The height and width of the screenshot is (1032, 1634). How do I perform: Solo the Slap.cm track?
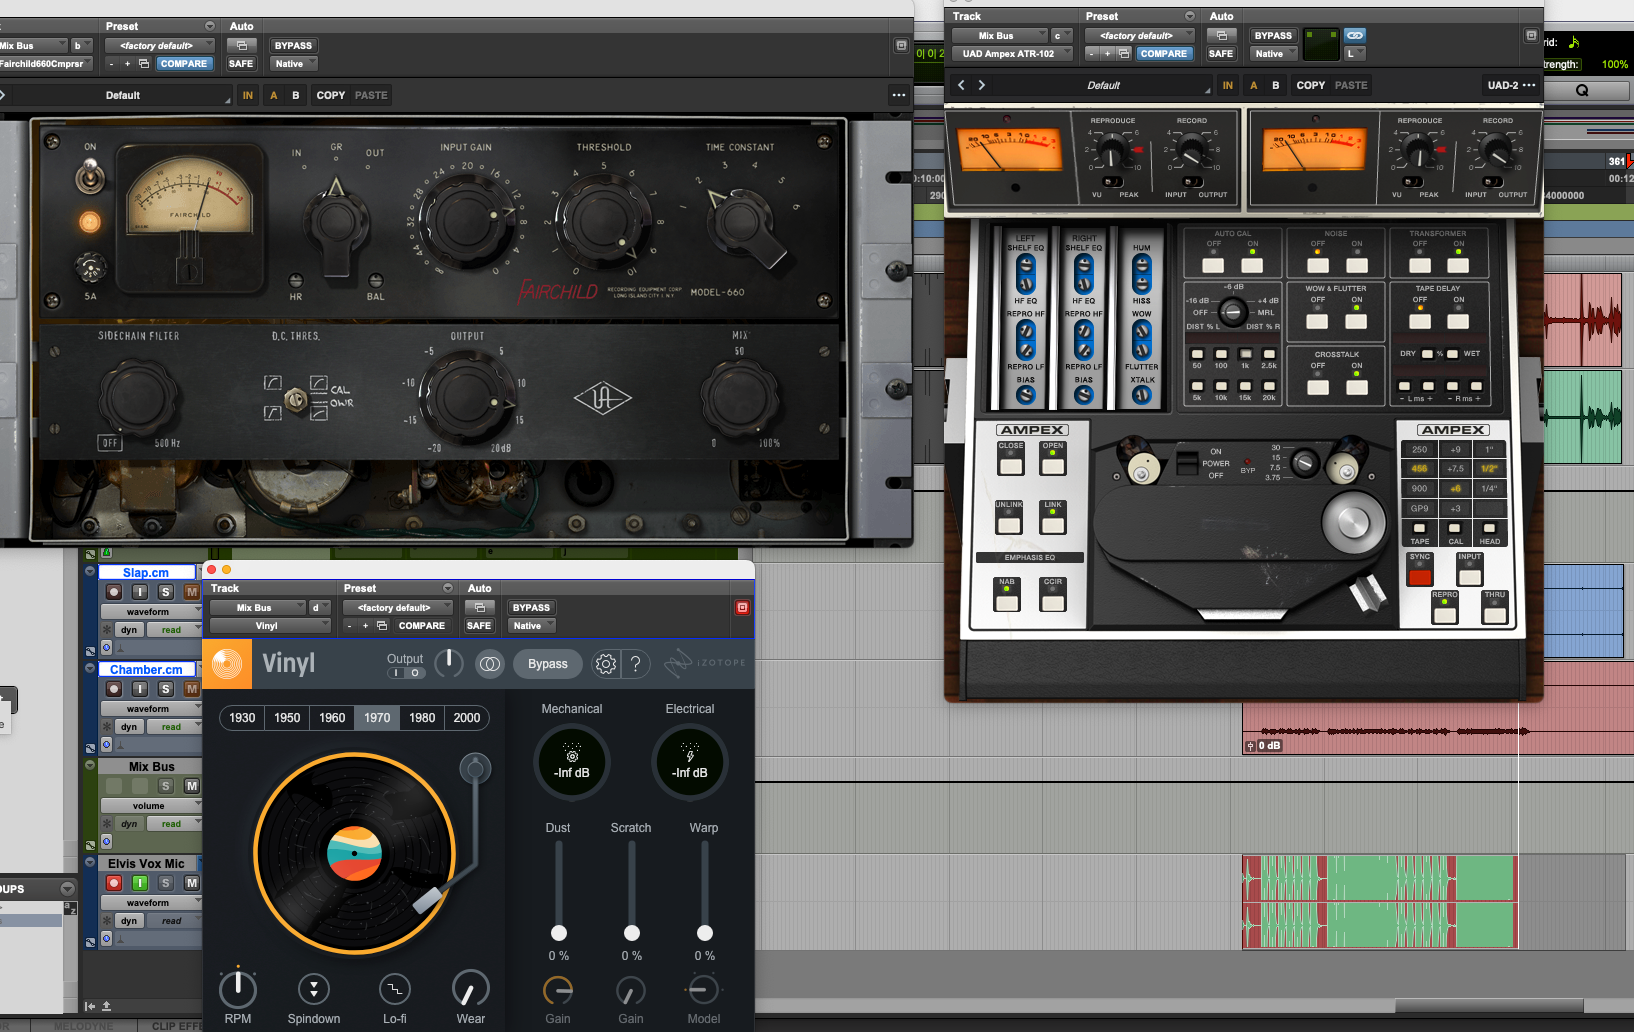pyautogui.click(x=166, y=592)
